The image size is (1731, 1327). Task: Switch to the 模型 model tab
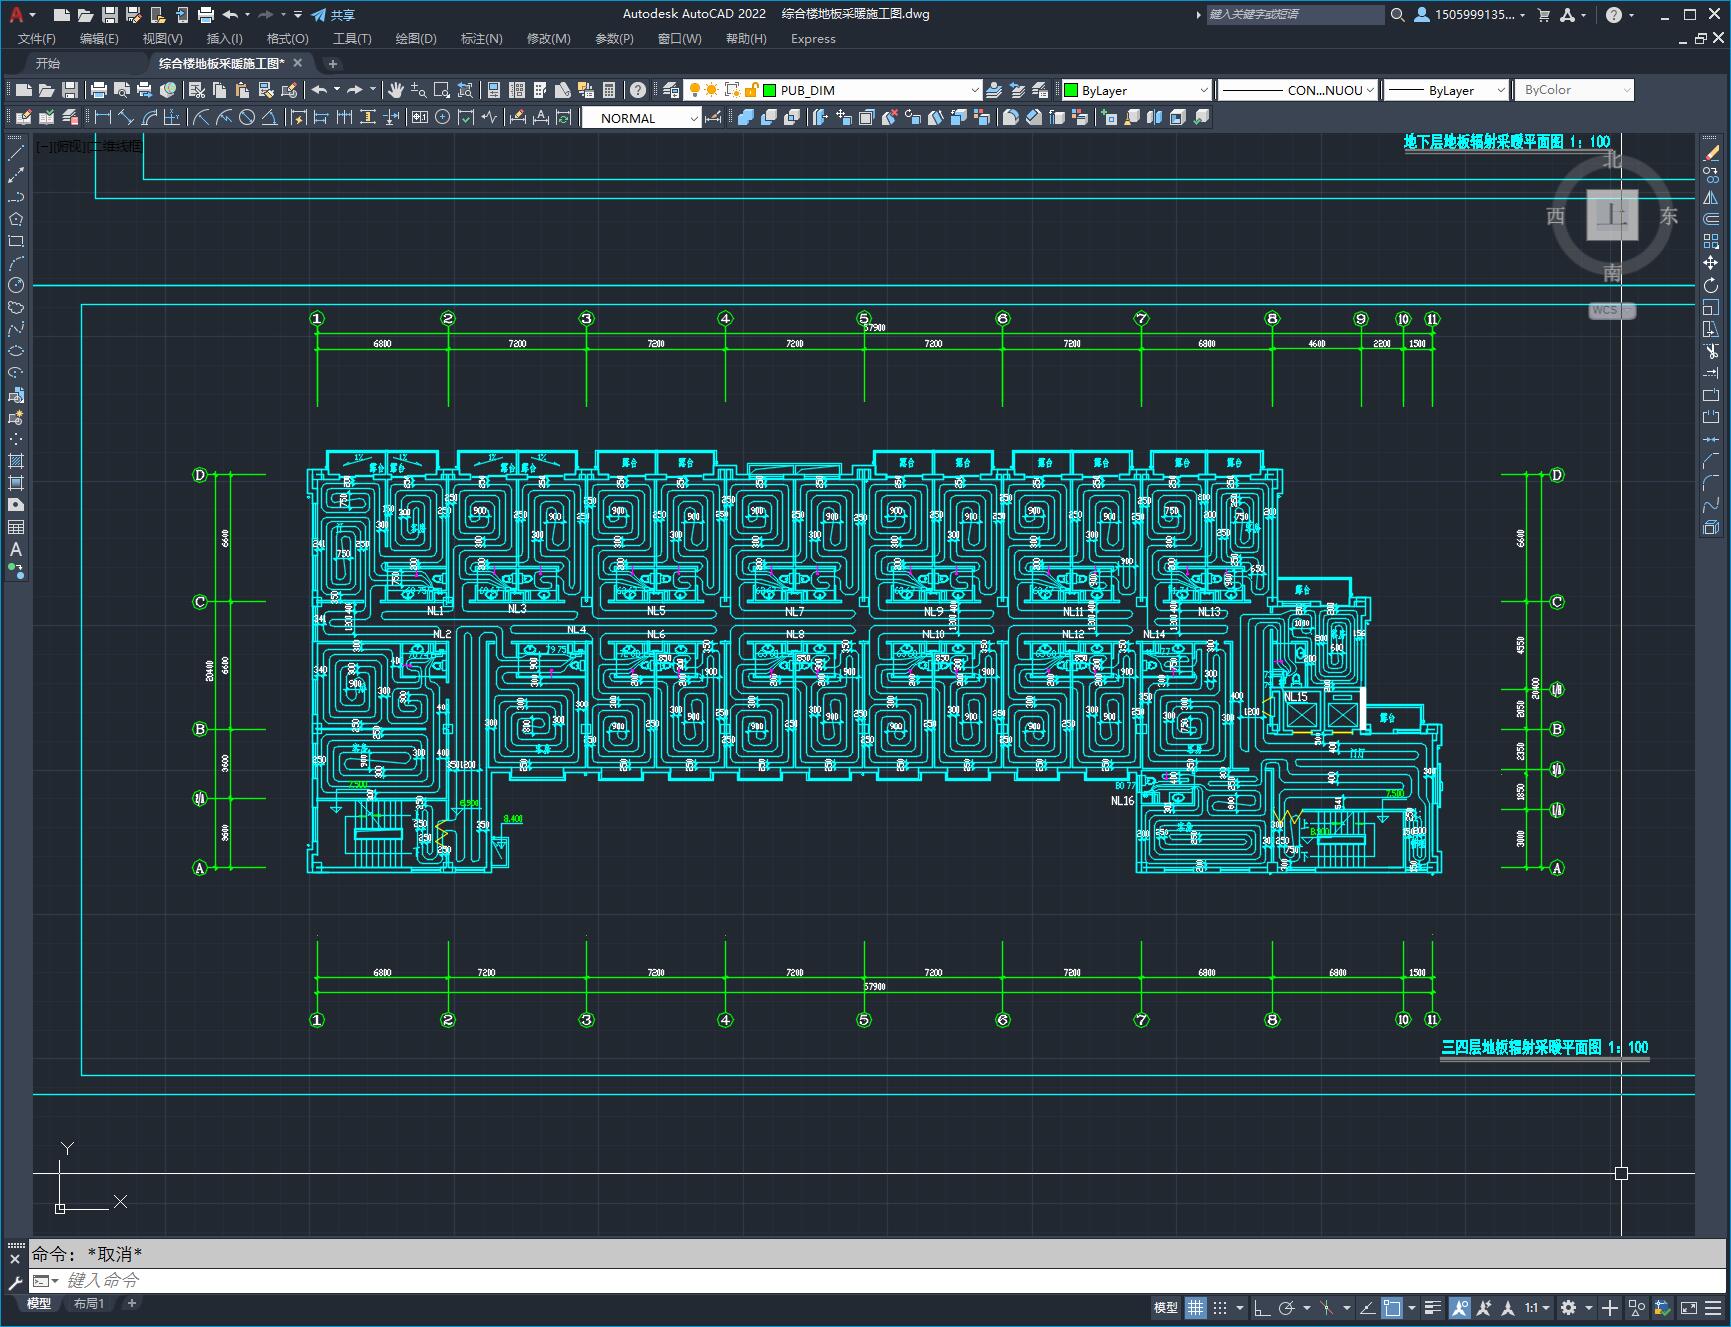coord(39,1303)
